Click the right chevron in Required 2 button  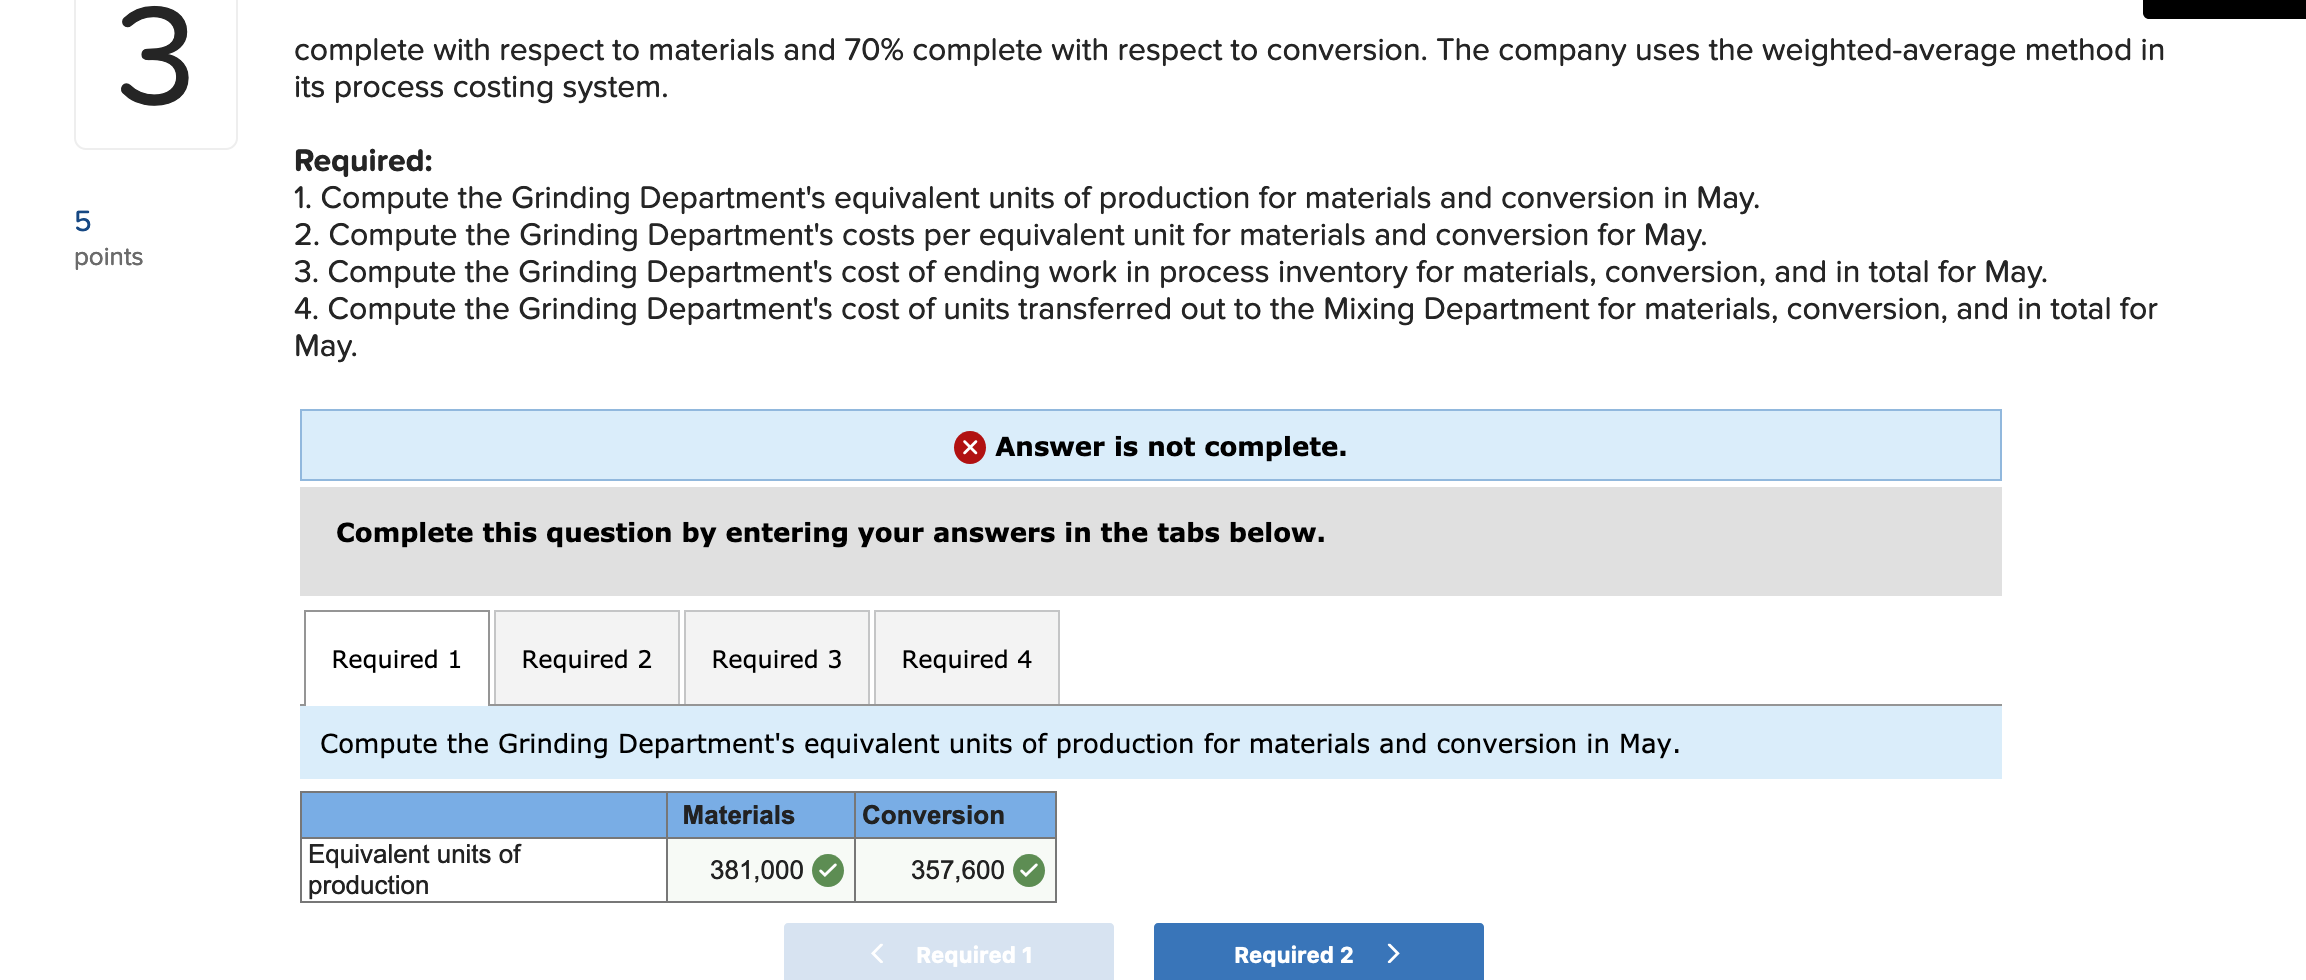tap(1392, 953)
